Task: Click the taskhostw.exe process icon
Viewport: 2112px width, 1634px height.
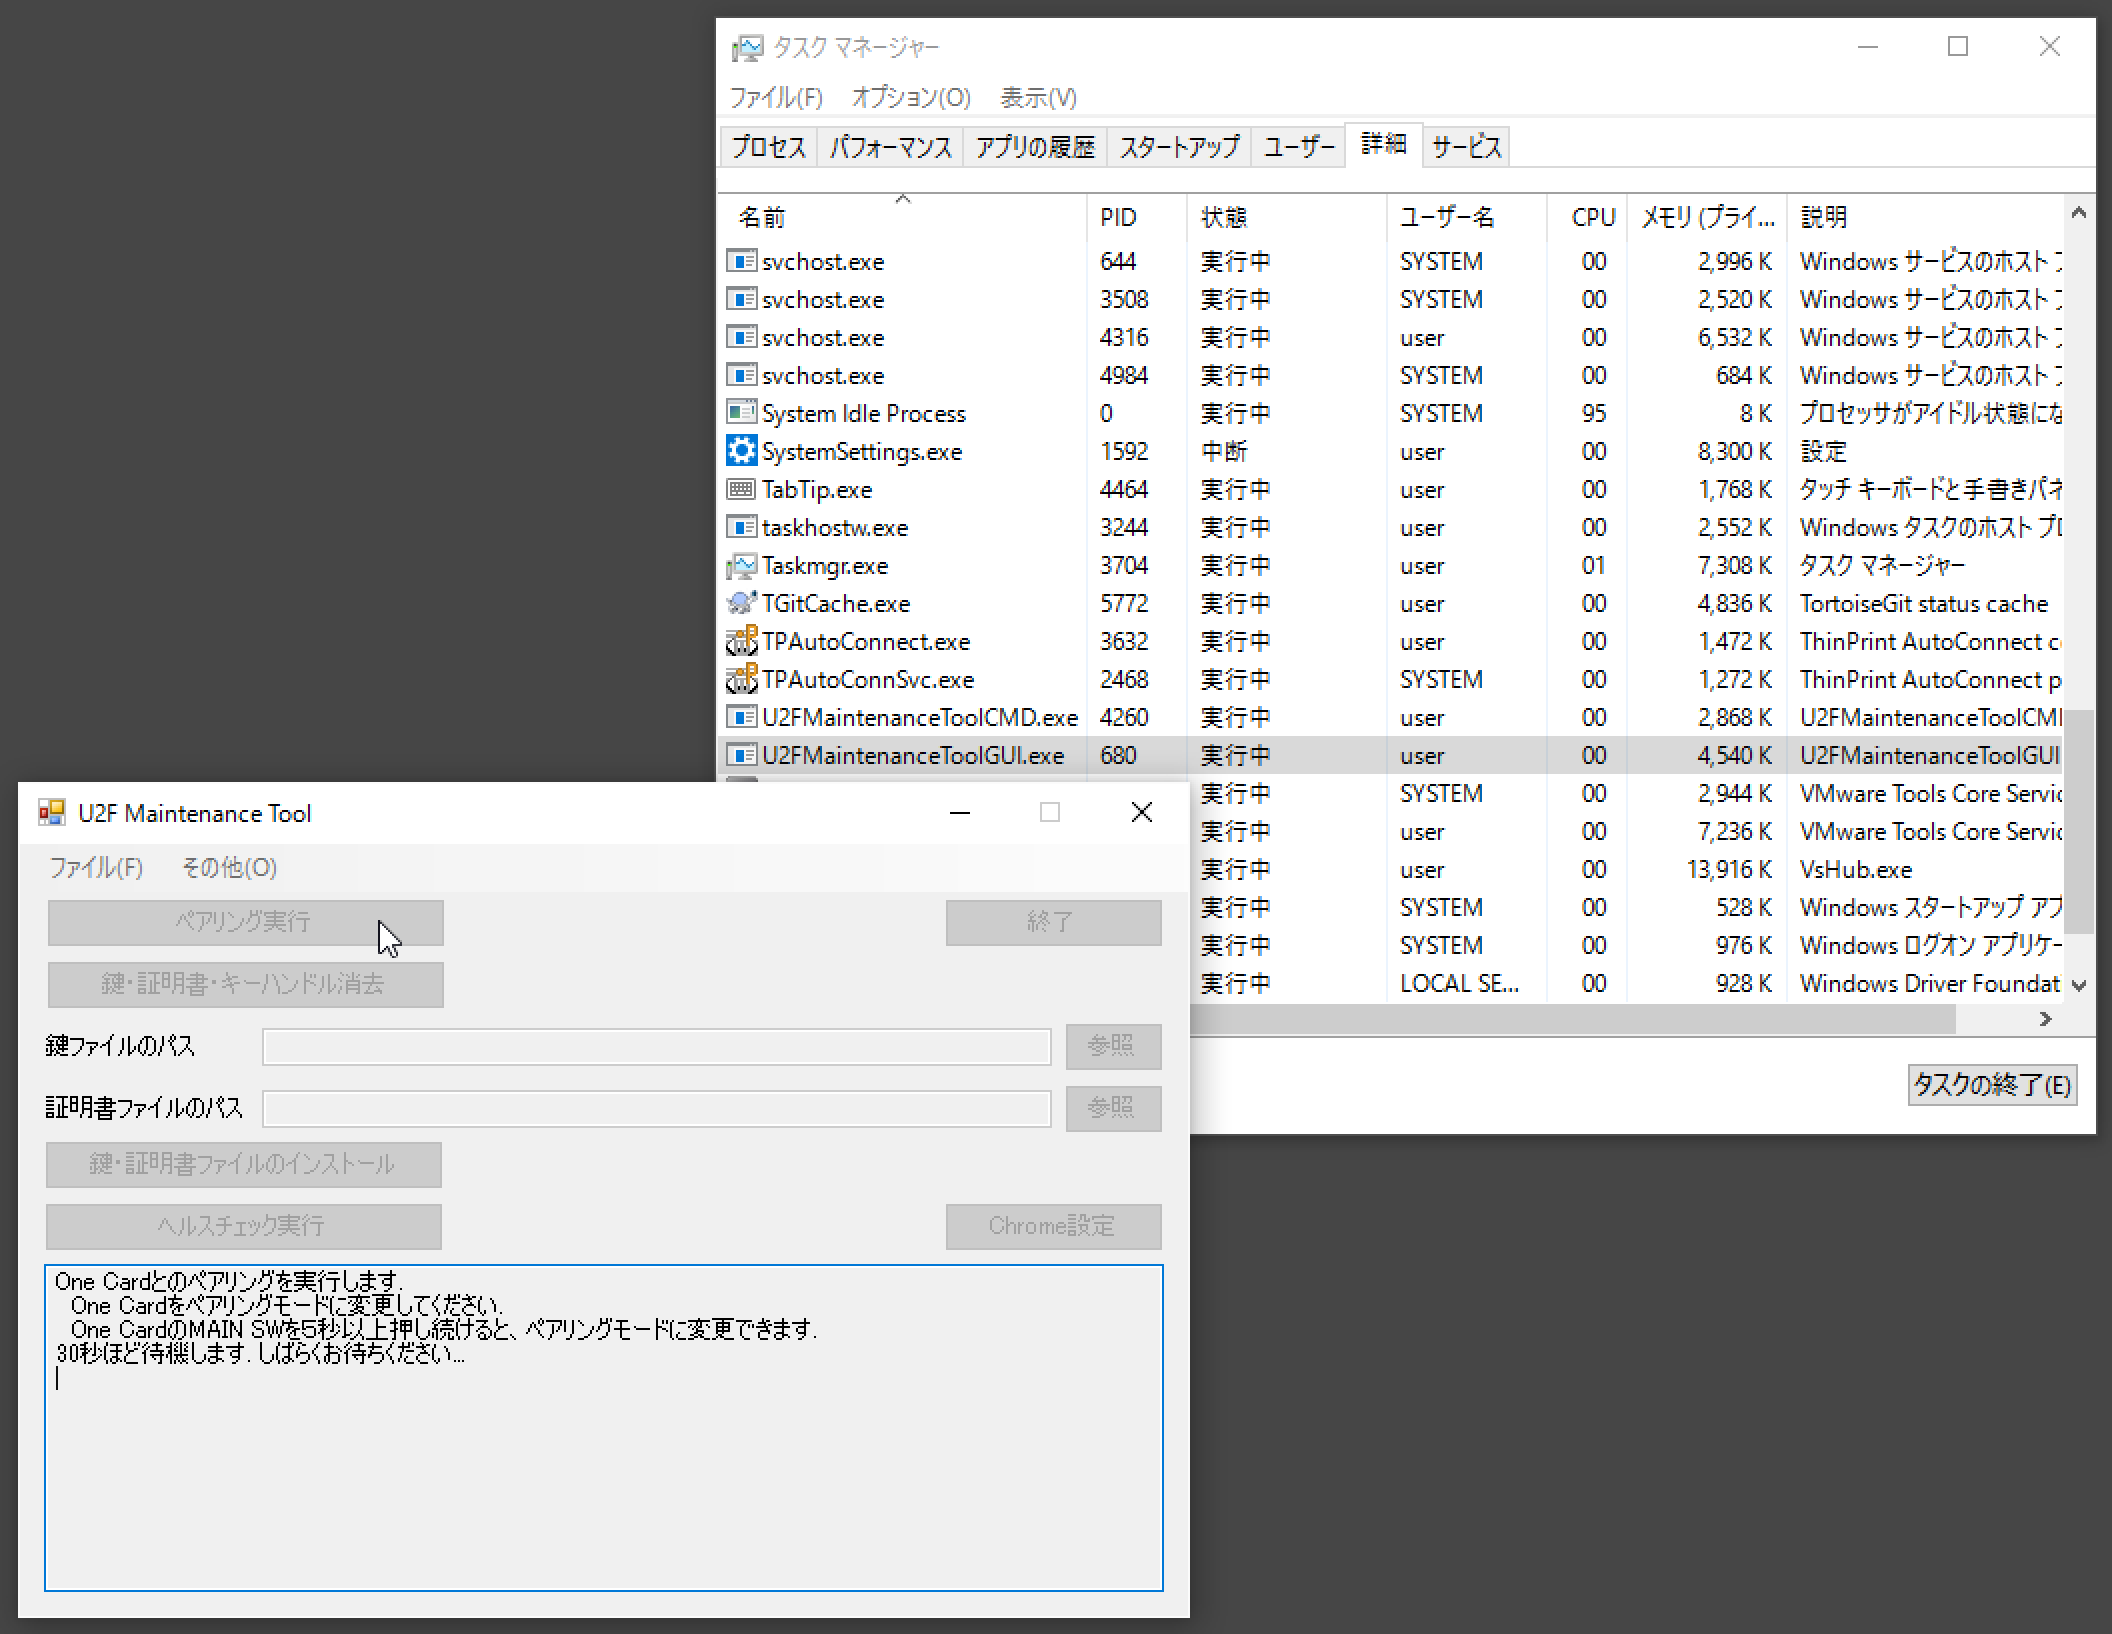Action: [741, 527]
